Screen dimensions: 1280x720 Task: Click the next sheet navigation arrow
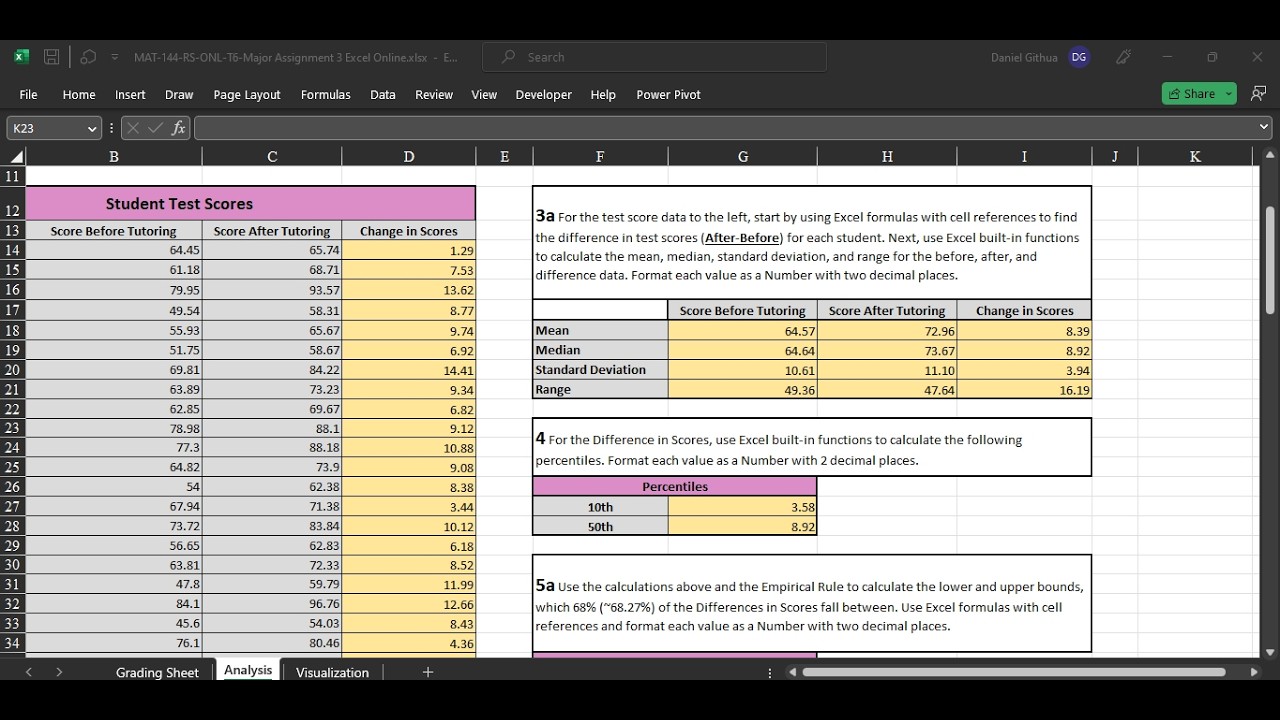tap(59, 672)
